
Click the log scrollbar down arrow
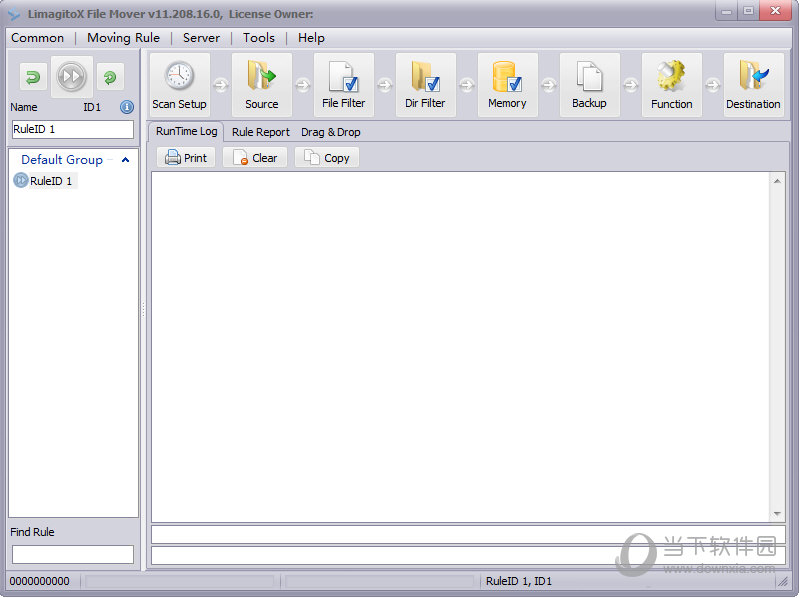point(777,514)
